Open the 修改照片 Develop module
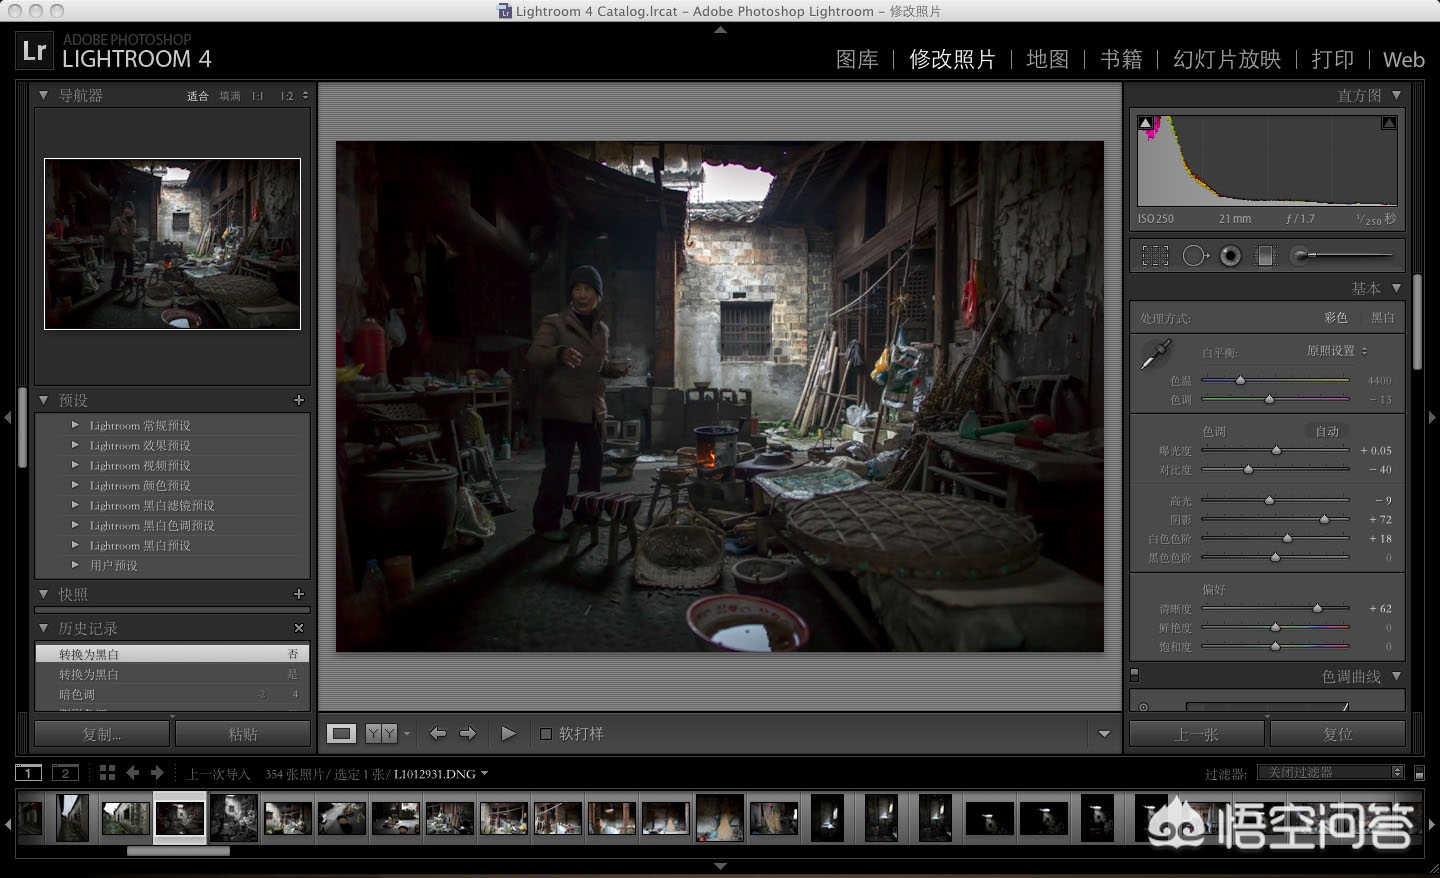 [952, 59]
